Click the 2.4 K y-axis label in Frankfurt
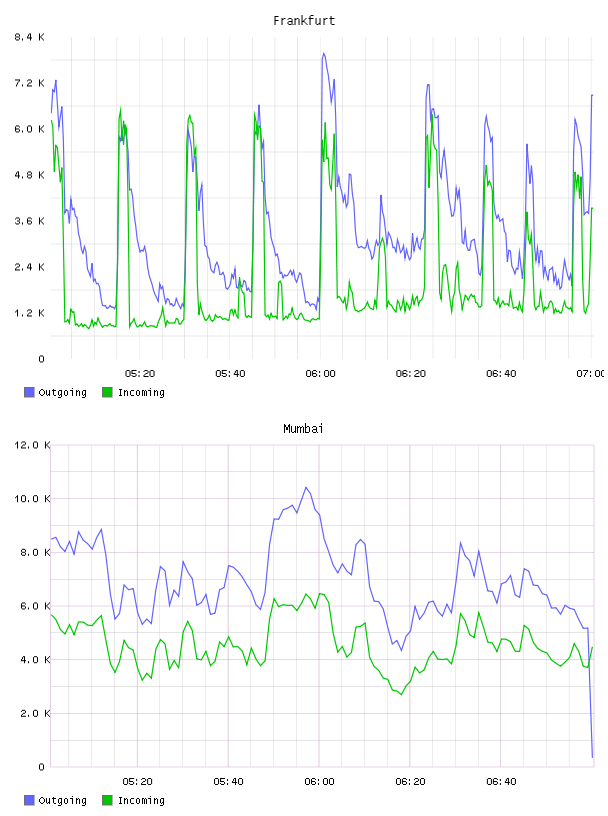 pos(30,267)
